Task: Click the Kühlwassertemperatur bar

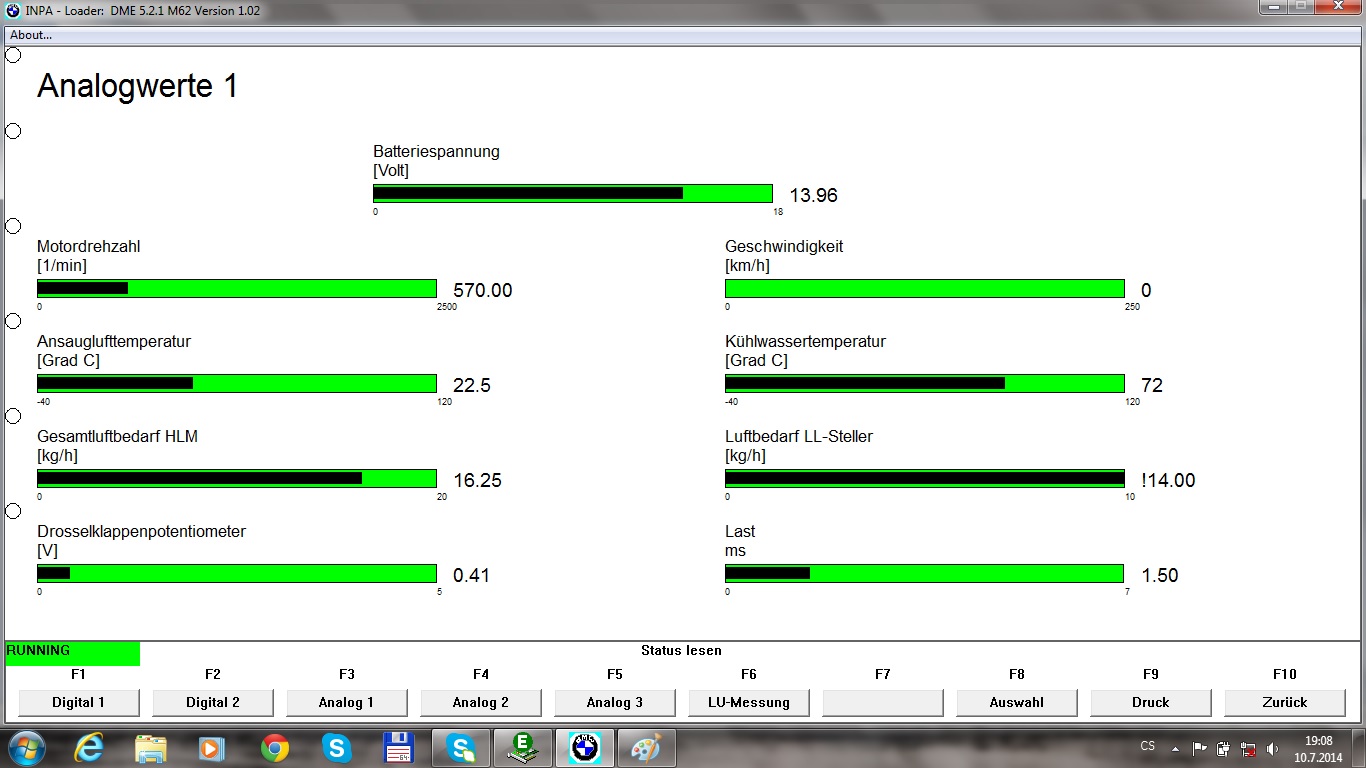Action: click(925, 384)
